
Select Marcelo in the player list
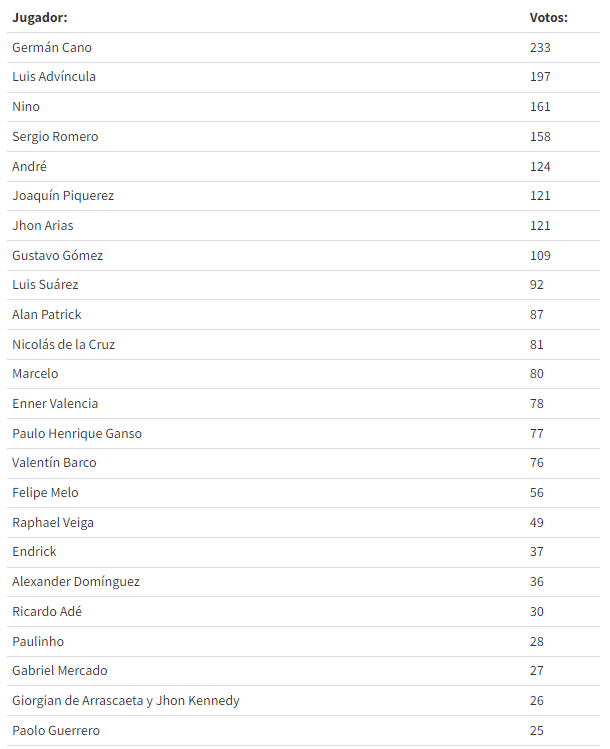(x=35, y=374)
